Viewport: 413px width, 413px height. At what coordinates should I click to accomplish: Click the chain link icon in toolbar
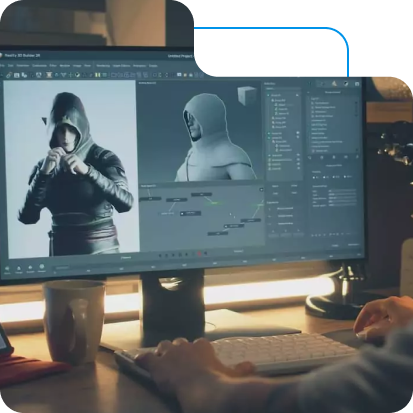pos(9,75)
